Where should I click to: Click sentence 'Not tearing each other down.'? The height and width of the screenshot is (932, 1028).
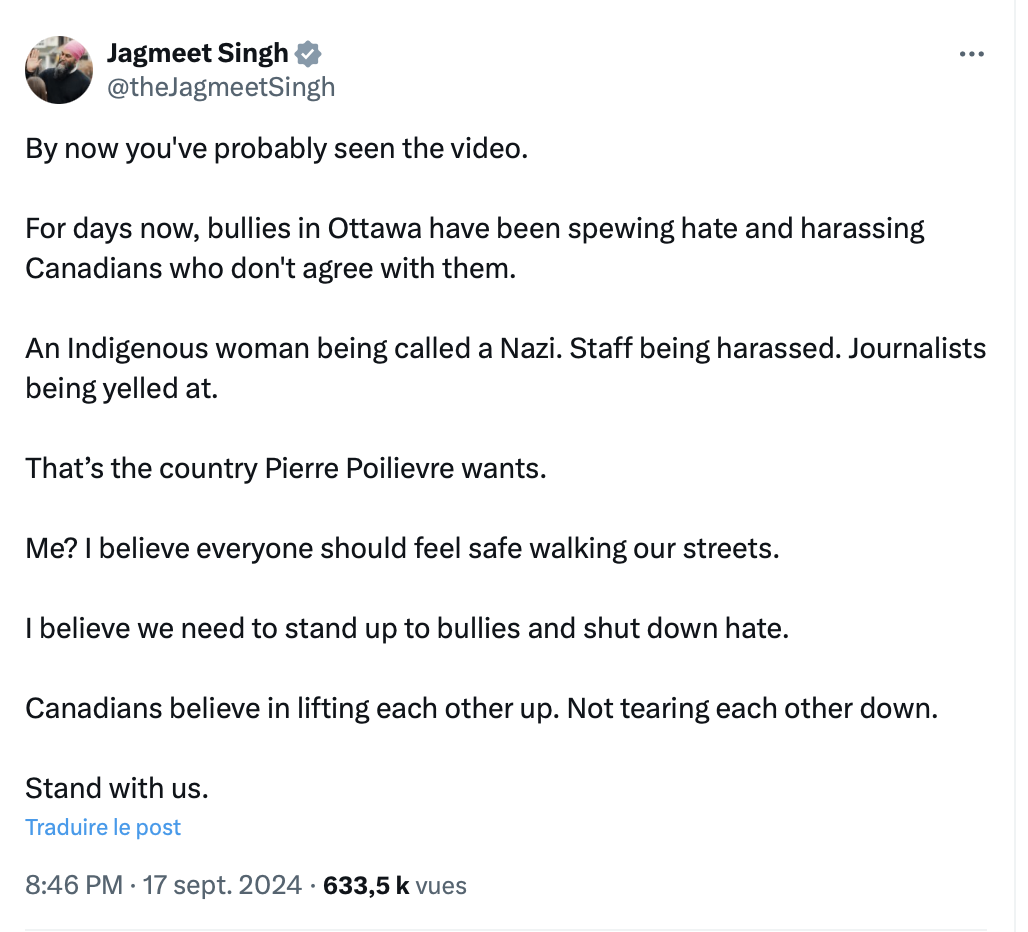753,709
